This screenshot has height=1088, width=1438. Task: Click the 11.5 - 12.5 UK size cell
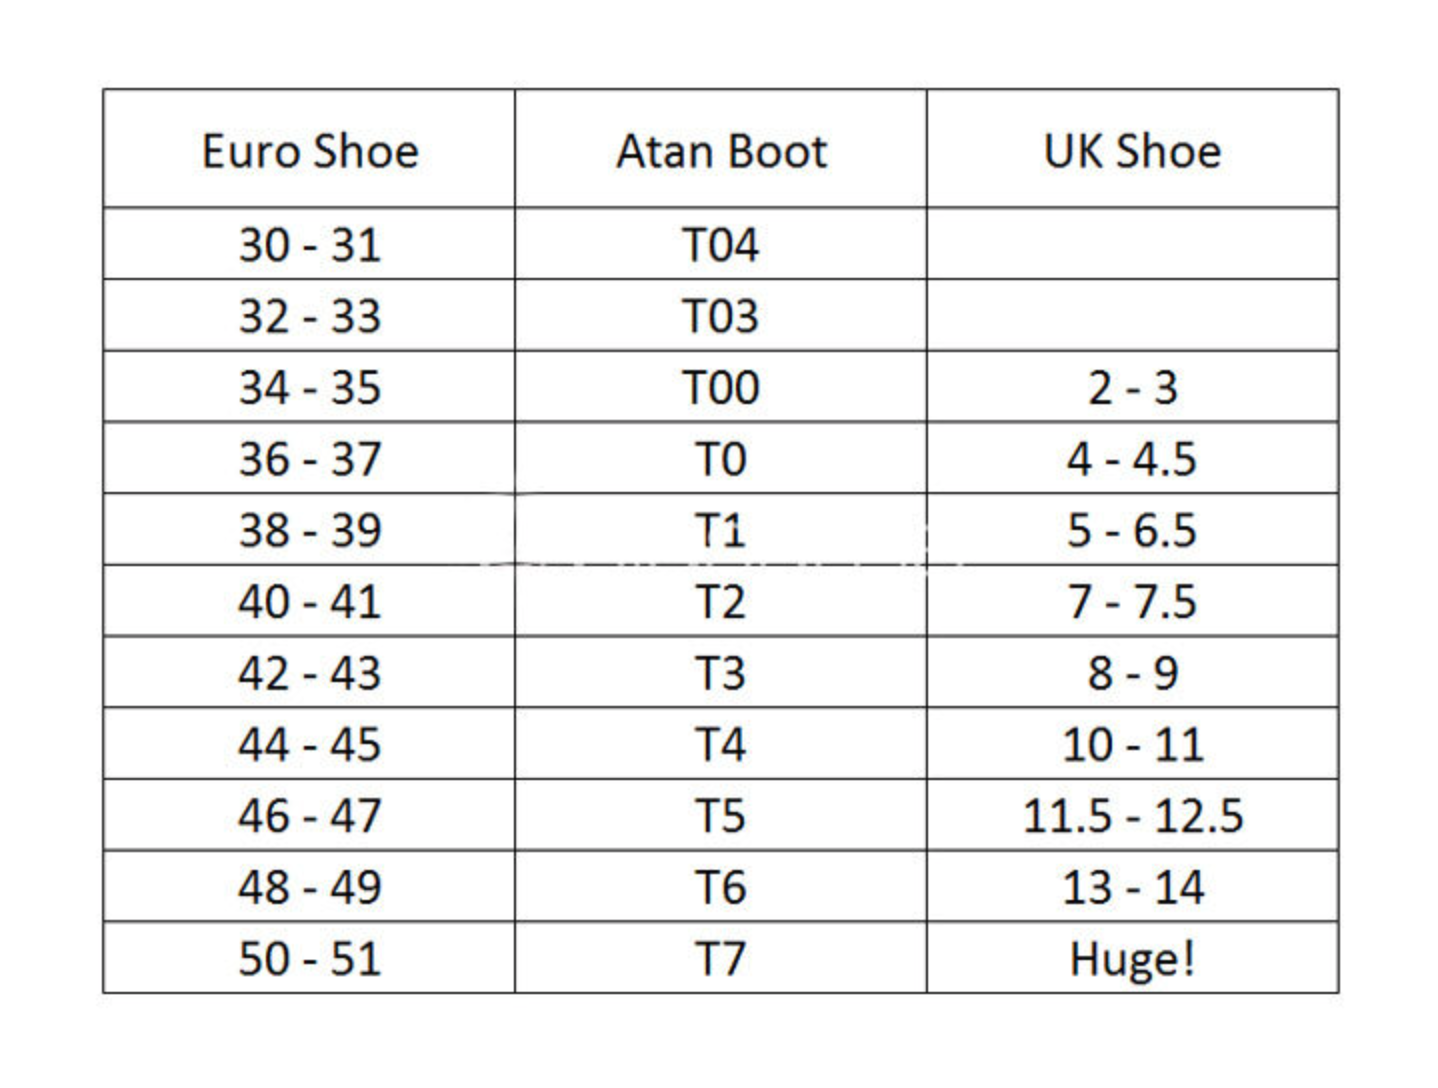[1132, 815]
